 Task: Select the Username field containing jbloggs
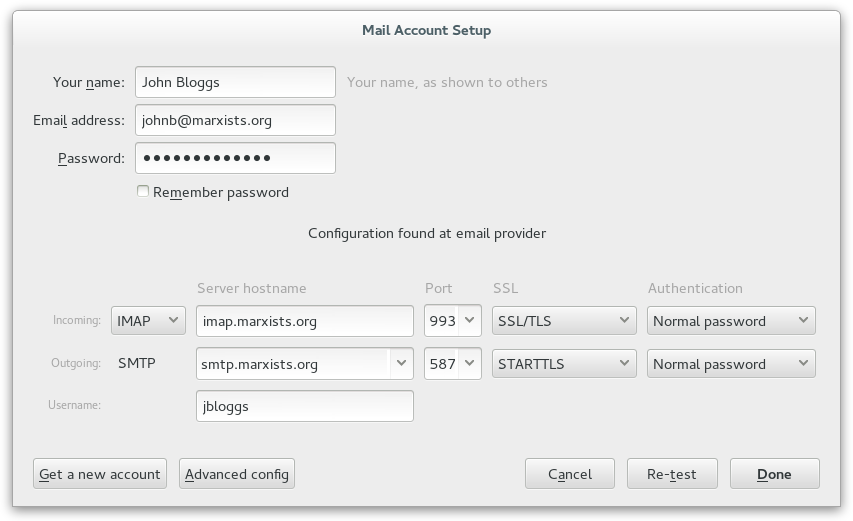click(304, 406)
